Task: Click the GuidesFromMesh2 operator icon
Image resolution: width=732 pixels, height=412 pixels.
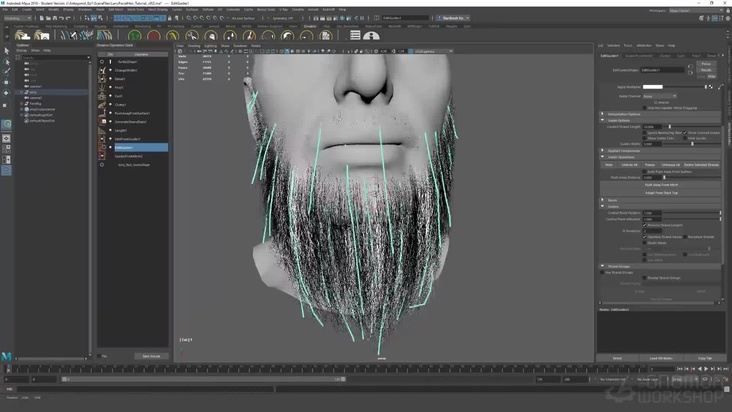Action: tap(102, 156)
